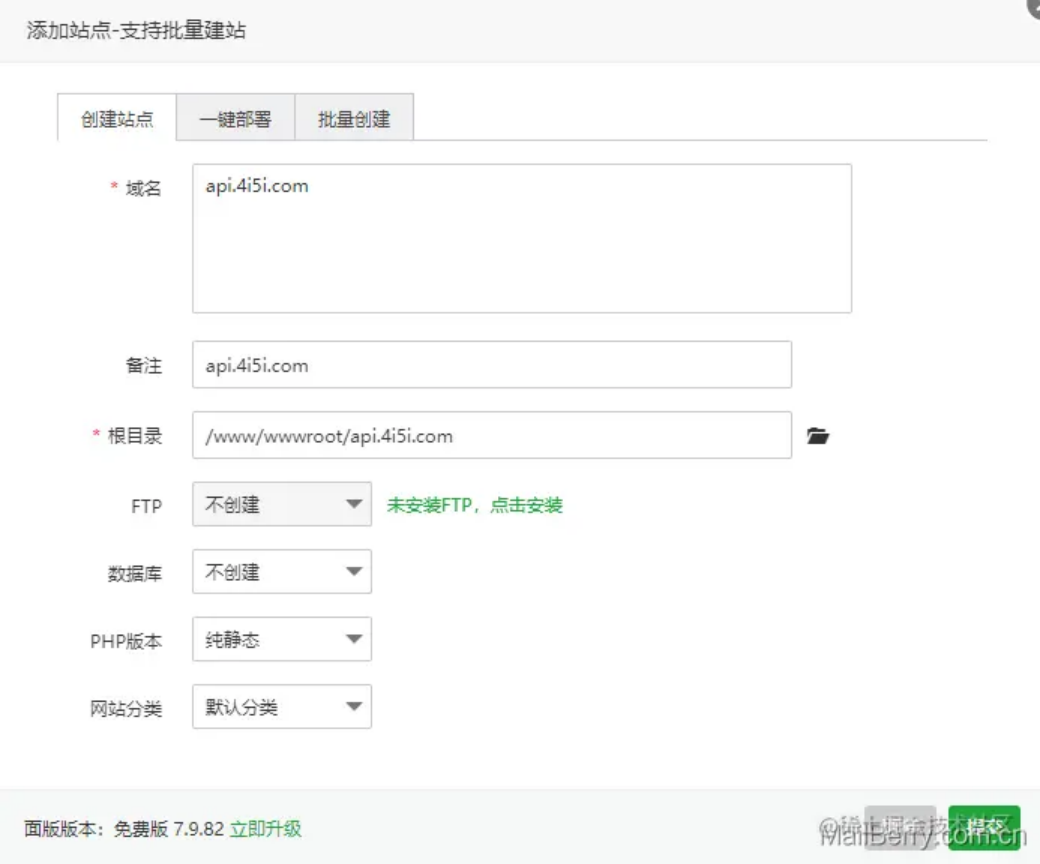Screen dimensions: 1040x864
Task: Edit the 备注 remark input field
Action: [492, 365]
